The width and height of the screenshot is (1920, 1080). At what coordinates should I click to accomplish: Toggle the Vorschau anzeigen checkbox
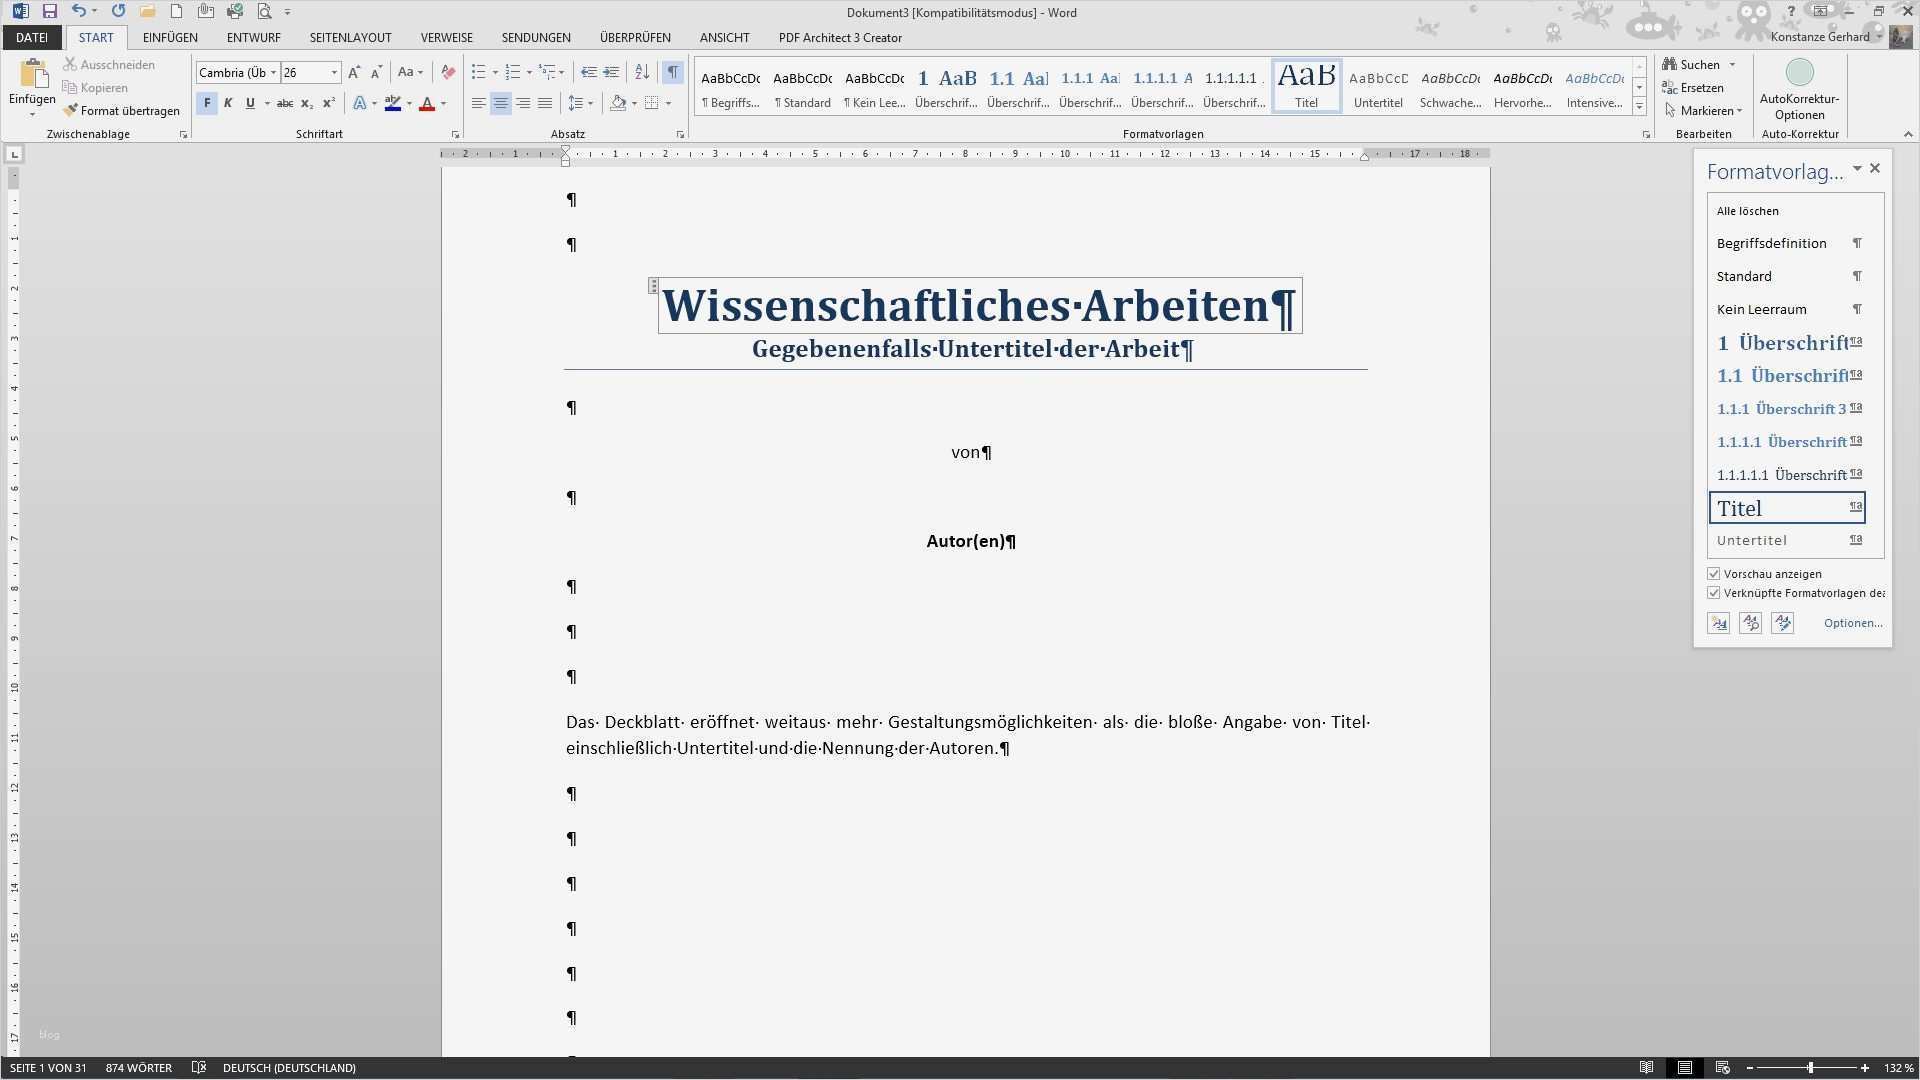click(x=1714, y=574)
